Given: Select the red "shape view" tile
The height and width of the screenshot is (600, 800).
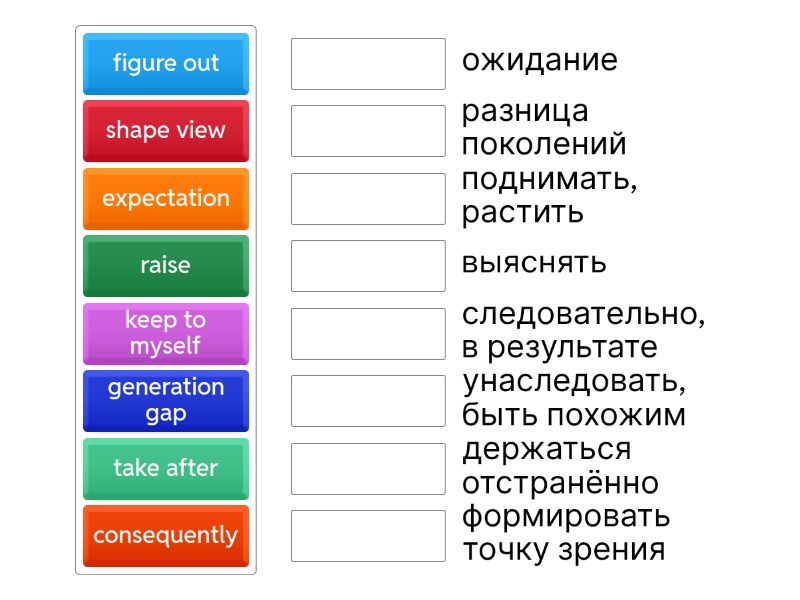Looking at the screenshot, I should [x=165, y=131].
